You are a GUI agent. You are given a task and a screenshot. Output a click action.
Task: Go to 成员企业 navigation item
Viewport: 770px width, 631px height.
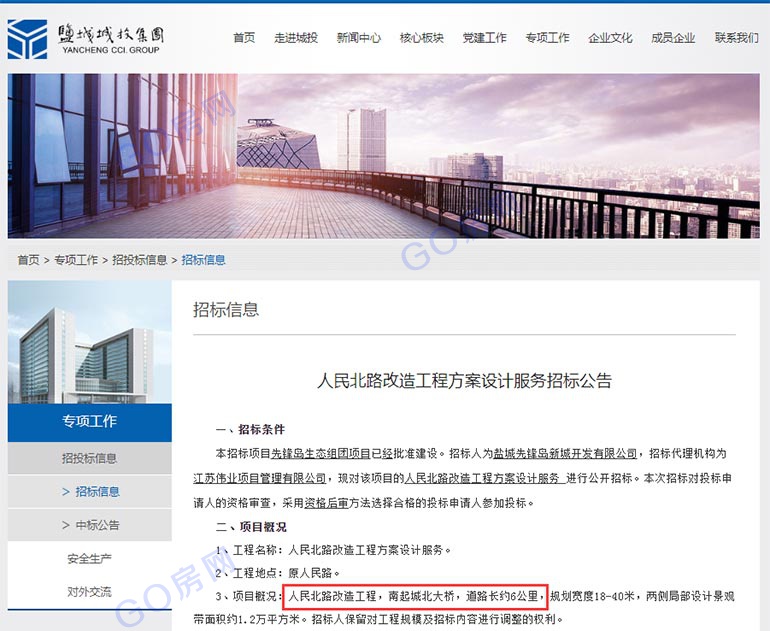click(x=673, y=38)
